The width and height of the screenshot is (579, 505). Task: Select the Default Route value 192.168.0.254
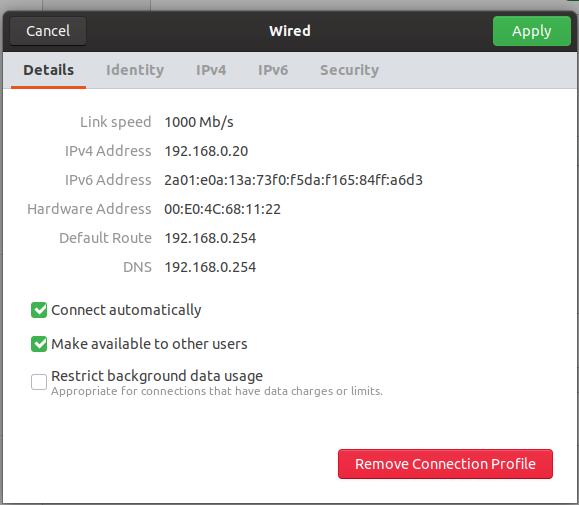click(210, 238)
